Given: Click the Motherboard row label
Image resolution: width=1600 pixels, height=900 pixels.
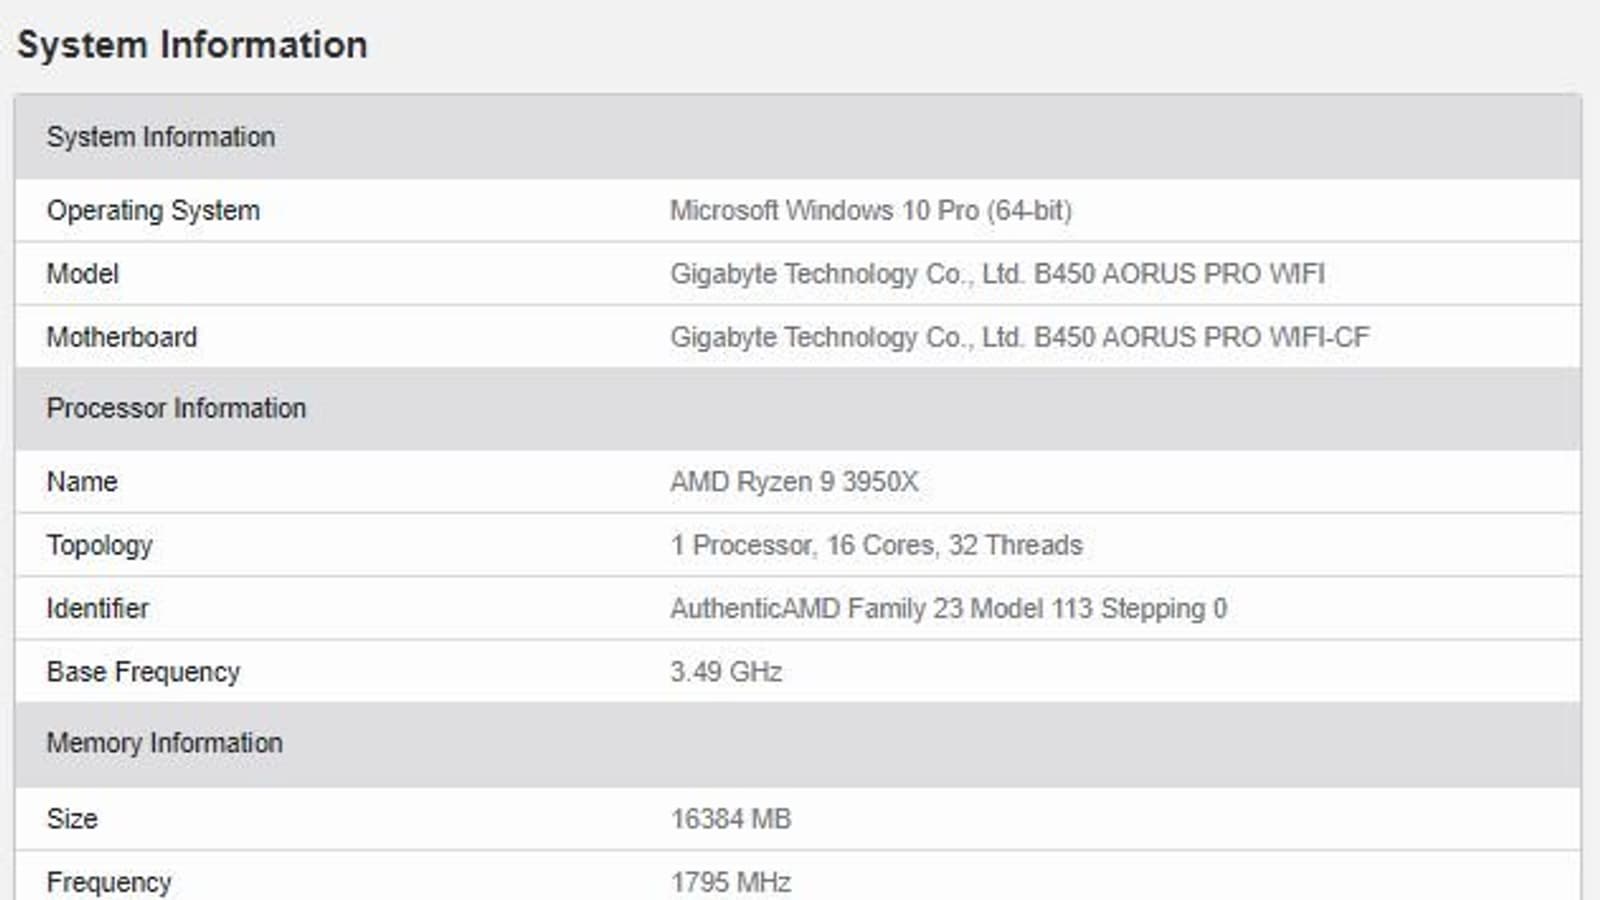Looking at the screenshot, I should [x=121, y=337].
